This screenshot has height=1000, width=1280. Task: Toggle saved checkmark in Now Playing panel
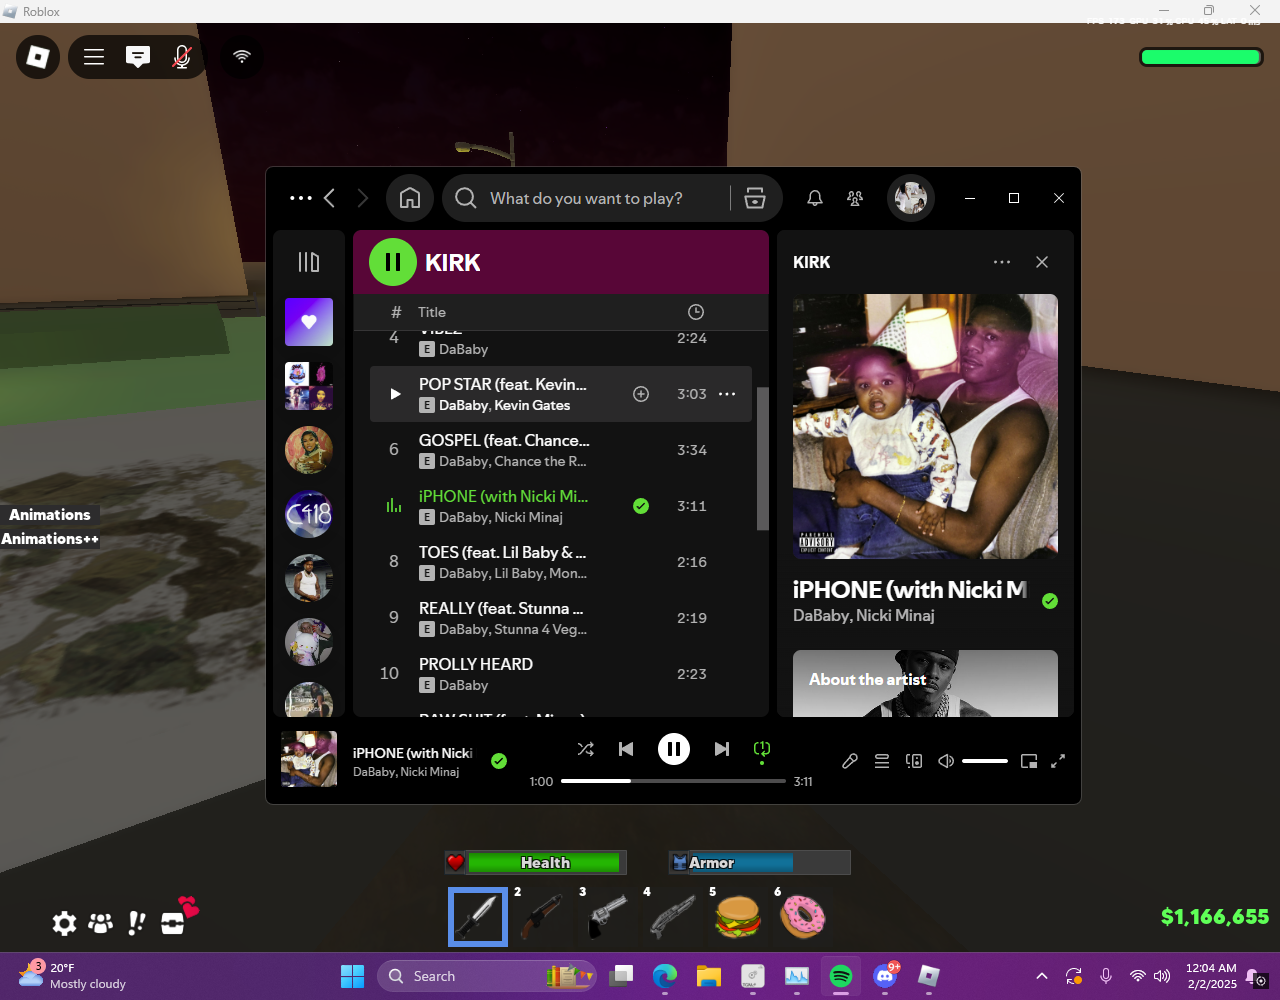click(x=1050, y=601)
